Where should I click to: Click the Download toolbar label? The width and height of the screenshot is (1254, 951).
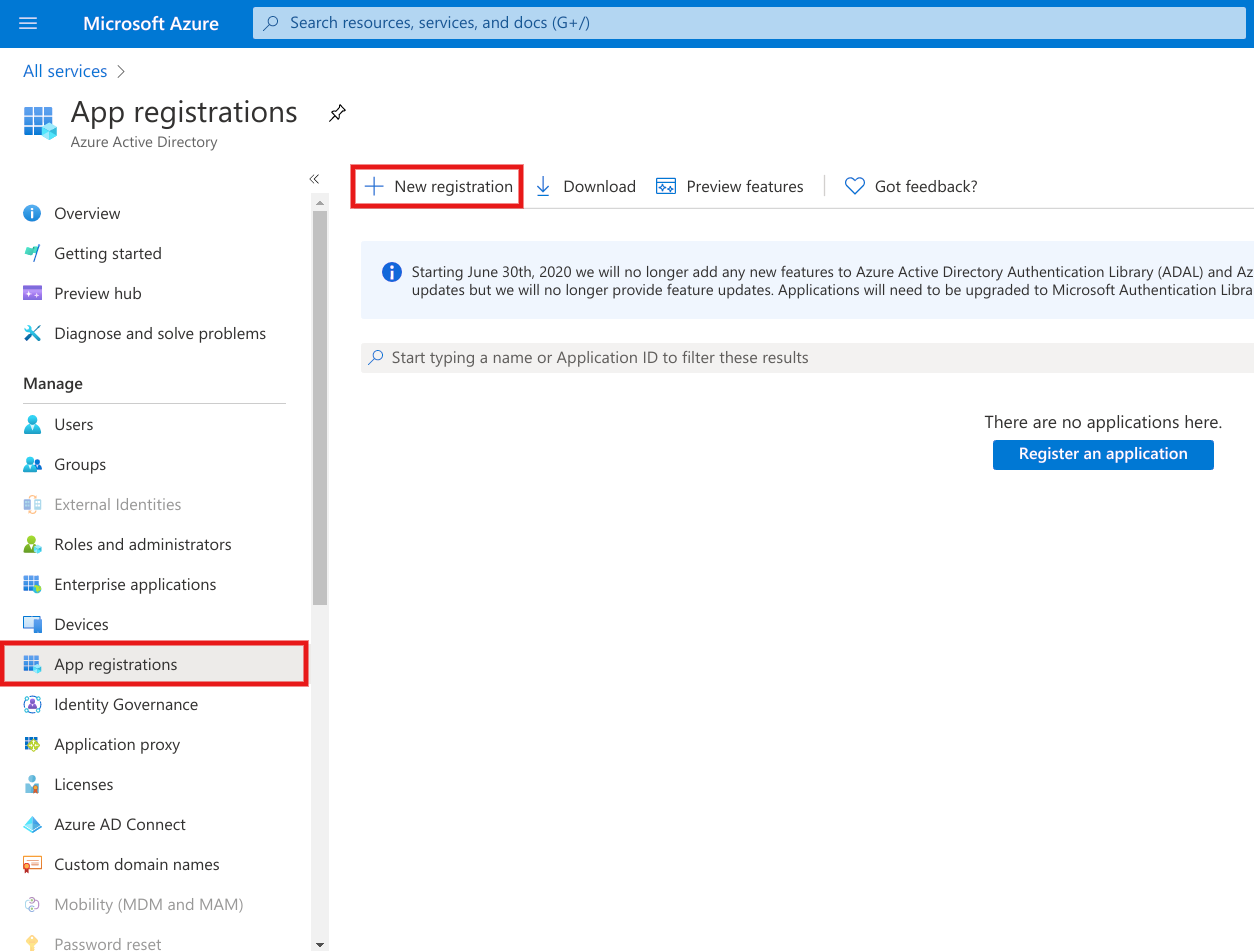600,186
